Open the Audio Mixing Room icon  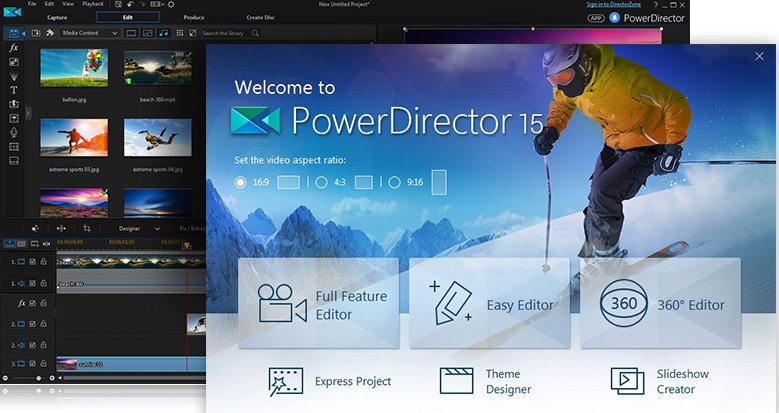[x=14, y=118]
